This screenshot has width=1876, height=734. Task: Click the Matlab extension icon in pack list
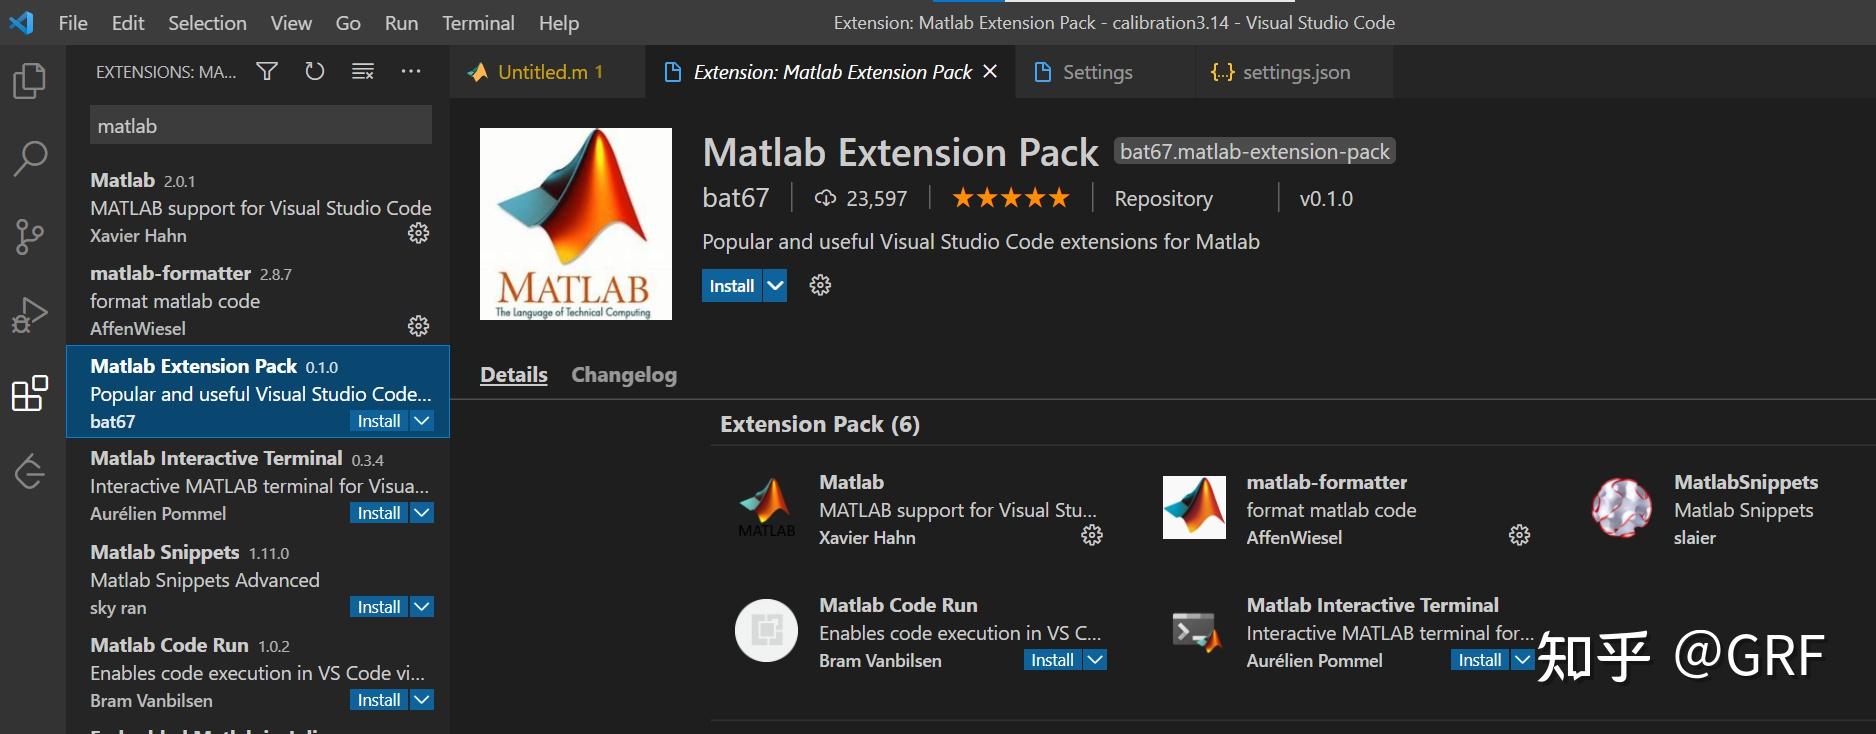[x=767, y=508]
